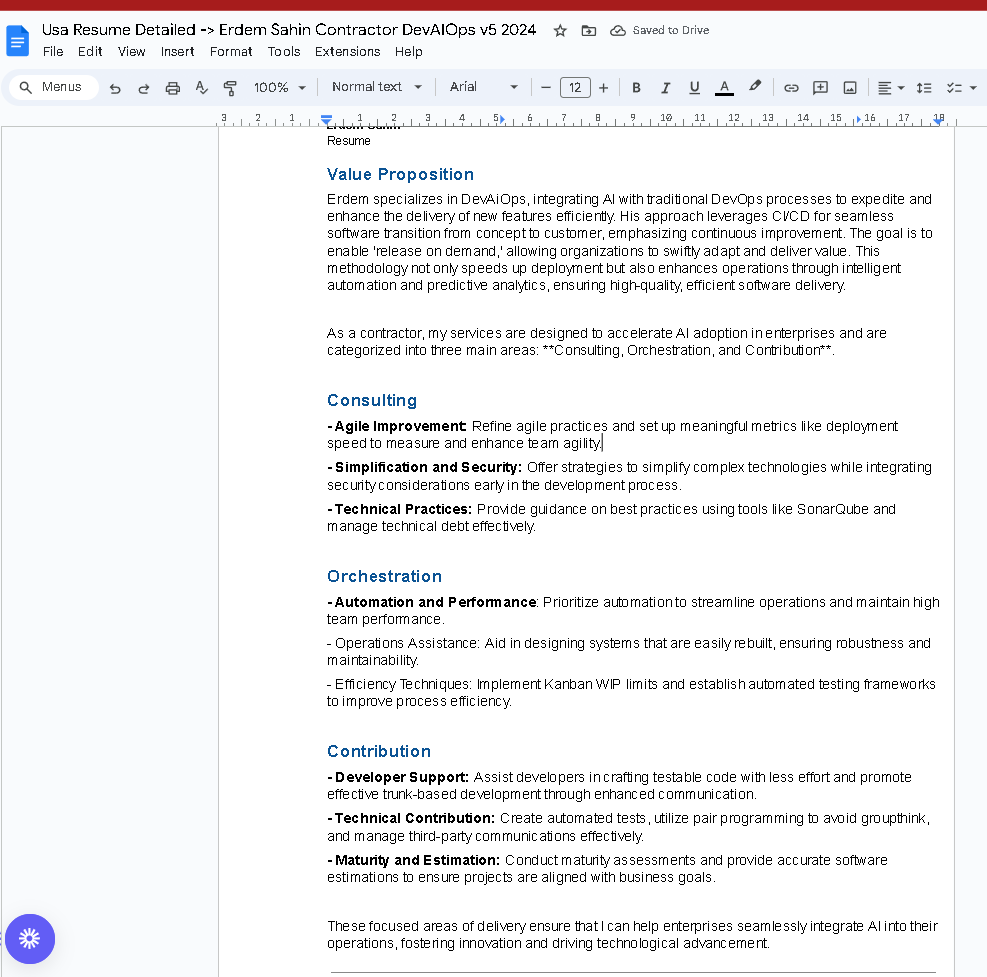Click the Value Proposition heading
The height and width of the screenshot is (977, 987).
tap(400, 174)
